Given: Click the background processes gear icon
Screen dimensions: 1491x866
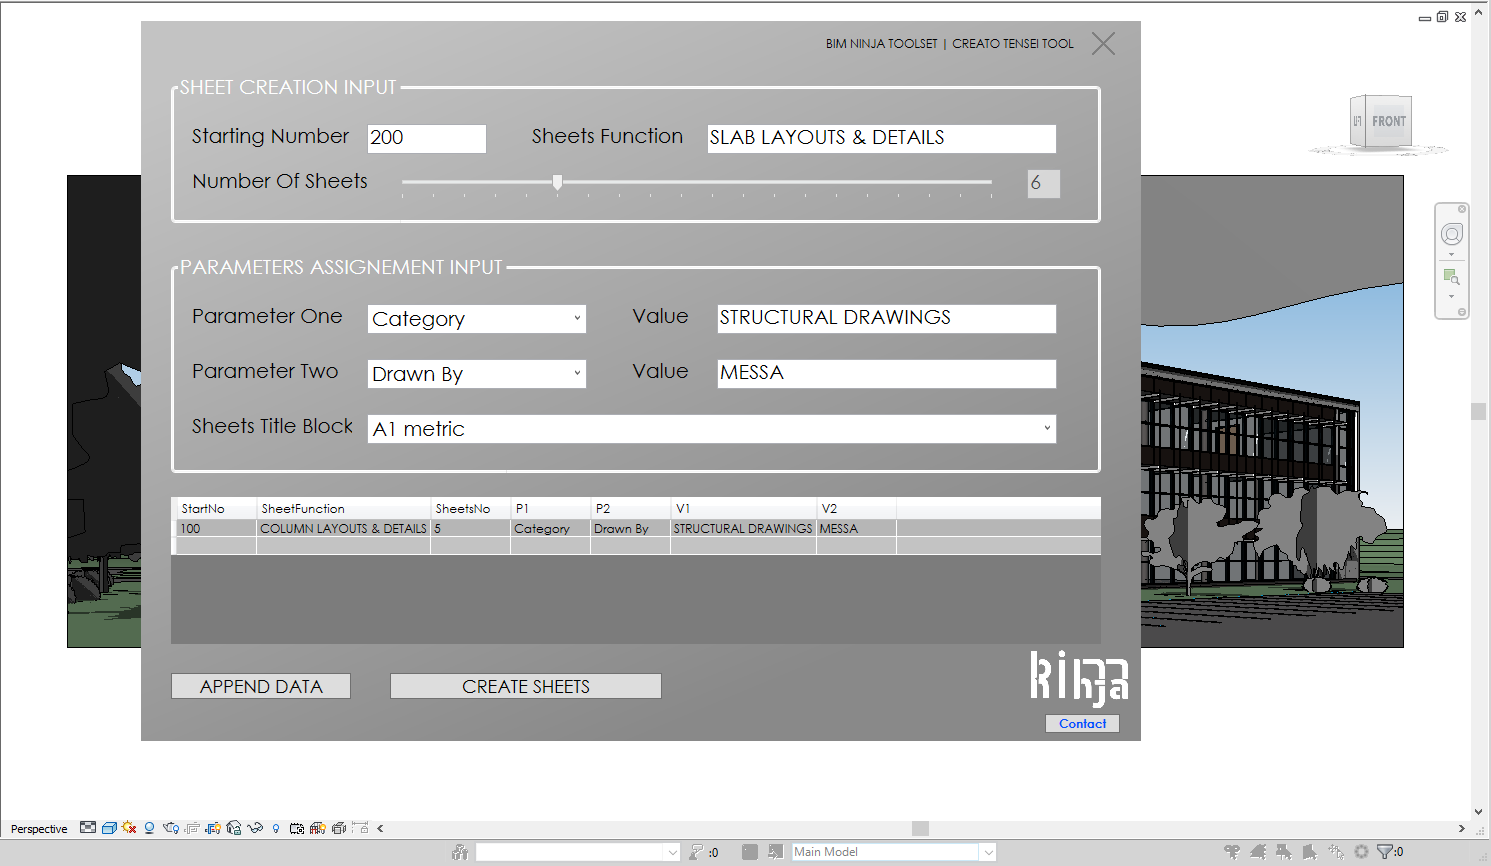Looking at the screenshot, I should pos(1361,852).
